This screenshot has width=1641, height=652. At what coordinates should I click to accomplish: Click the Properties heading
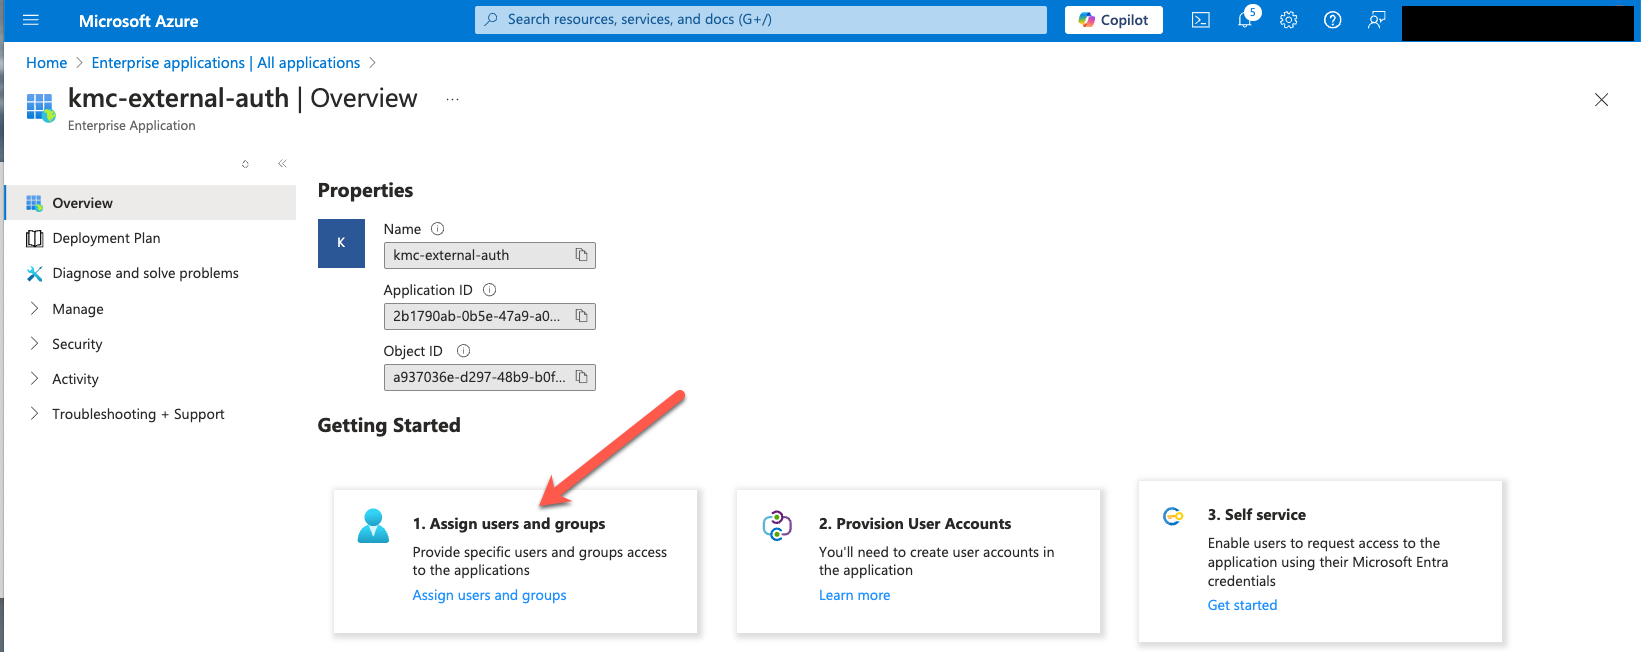click(365, 190)
